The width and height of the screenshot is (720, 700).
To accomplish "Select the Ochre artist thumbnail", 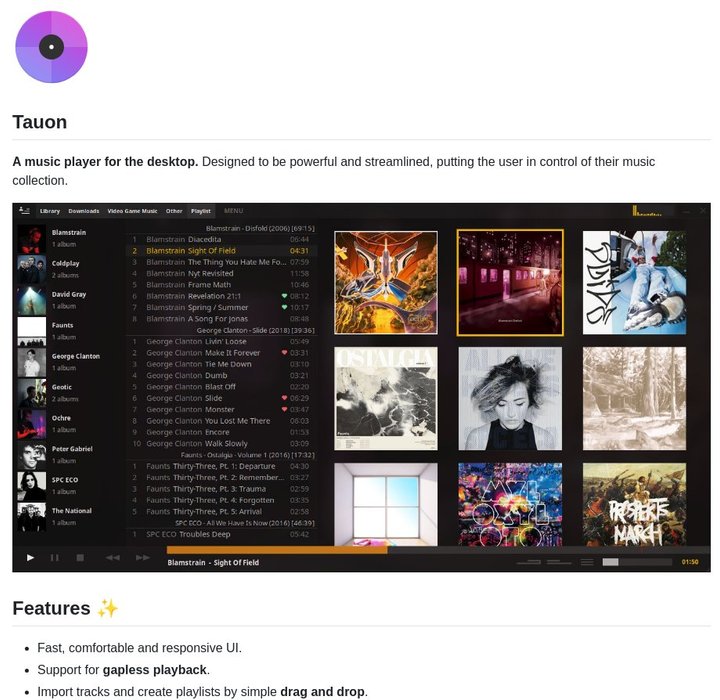I will [32, 424].
